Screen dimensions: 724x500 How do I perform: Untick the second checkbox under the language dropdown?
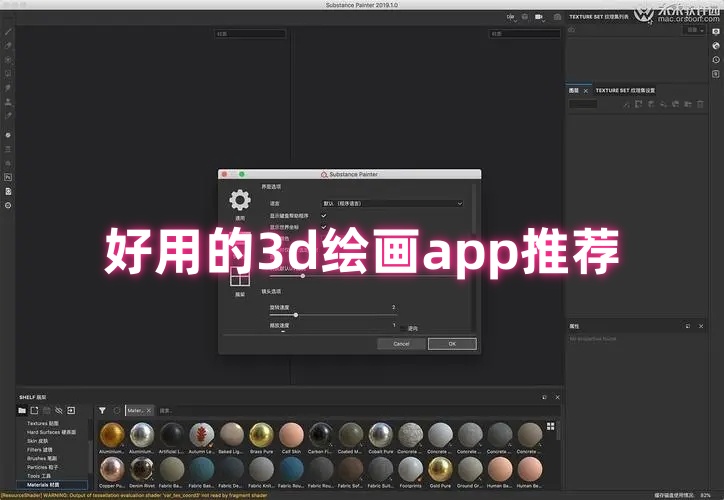point(324,227)
